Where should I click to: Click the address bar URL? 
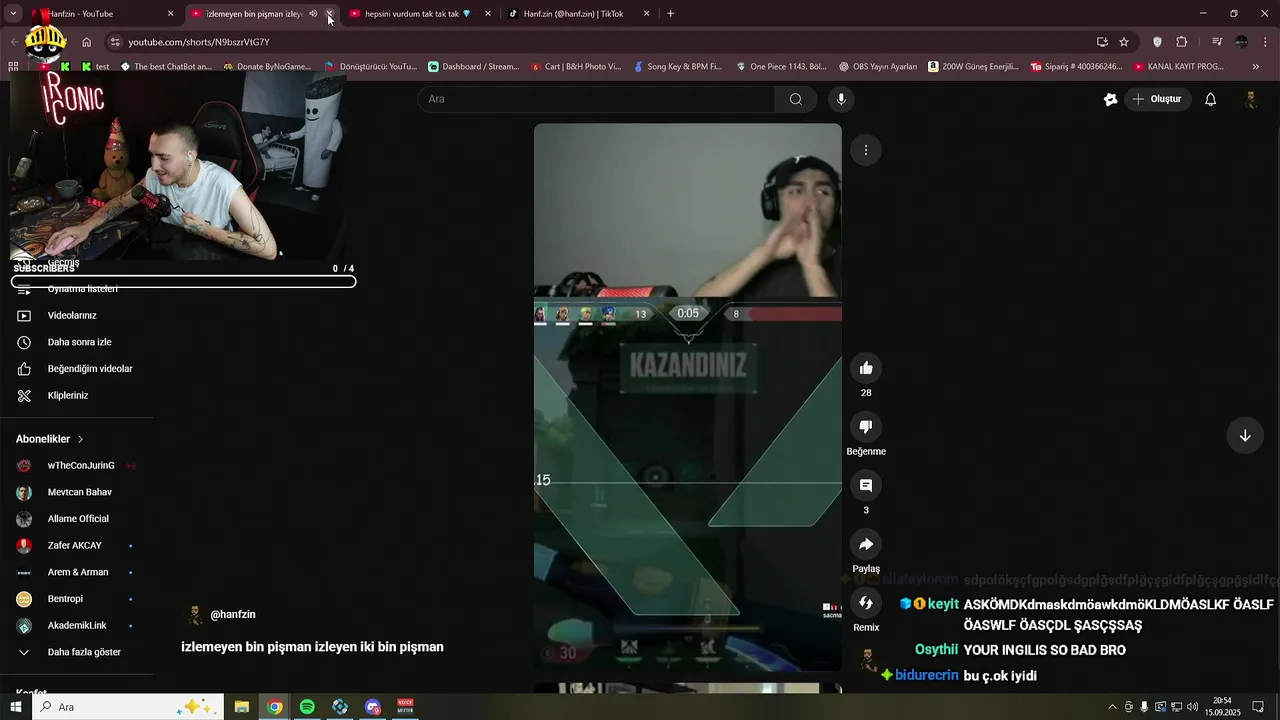tap(199, 42)
